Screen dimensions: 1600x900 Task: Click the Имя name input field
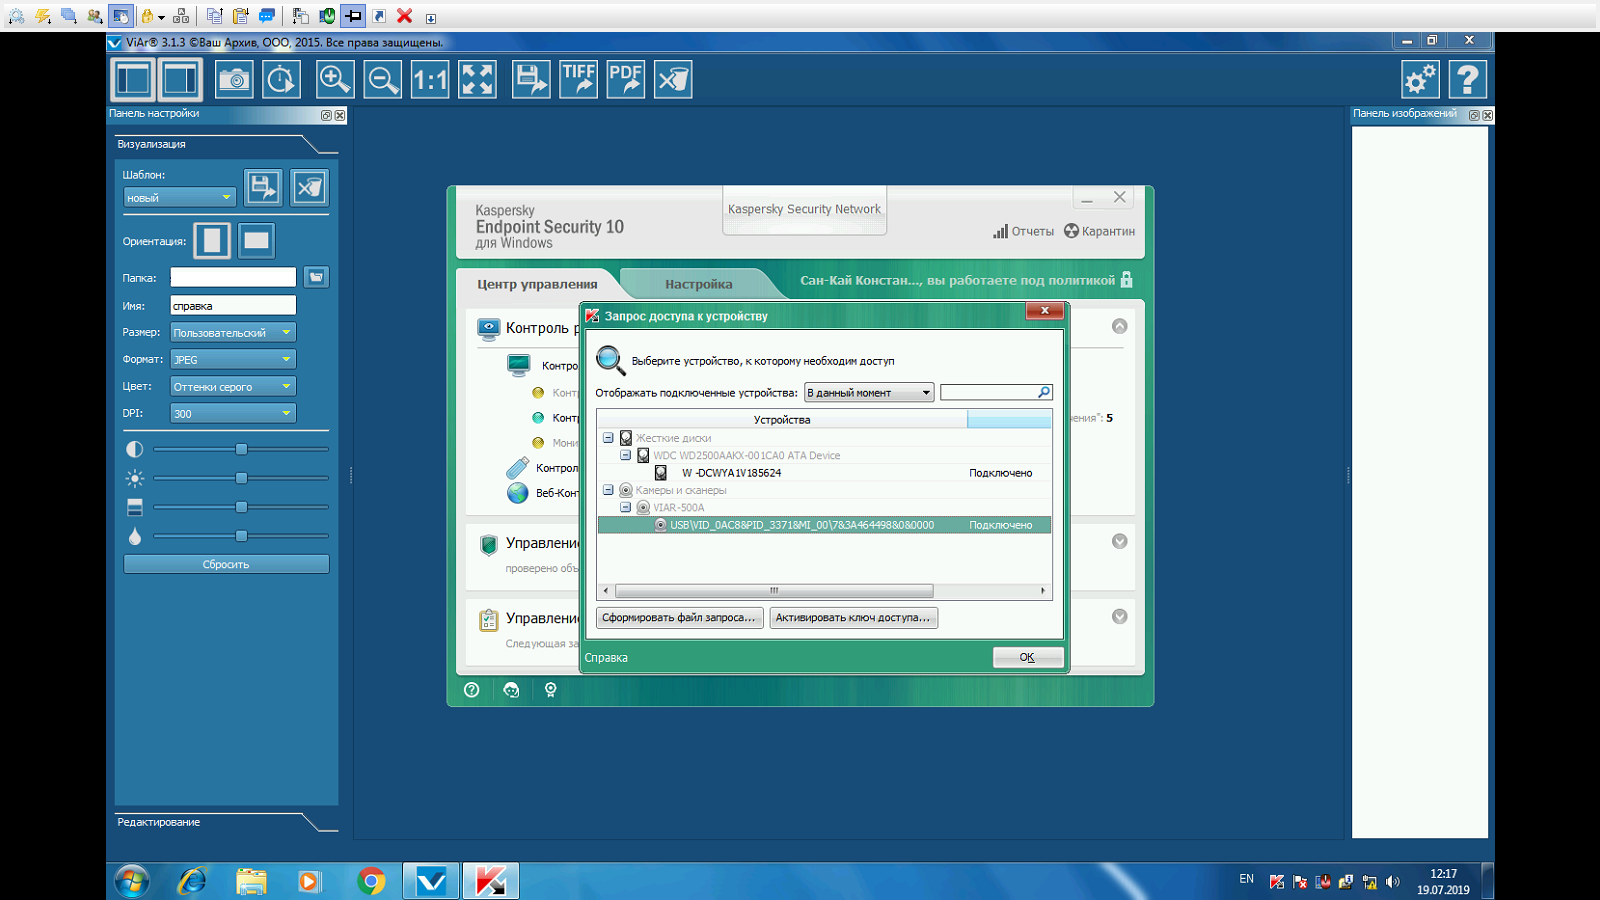coord(233,305)
